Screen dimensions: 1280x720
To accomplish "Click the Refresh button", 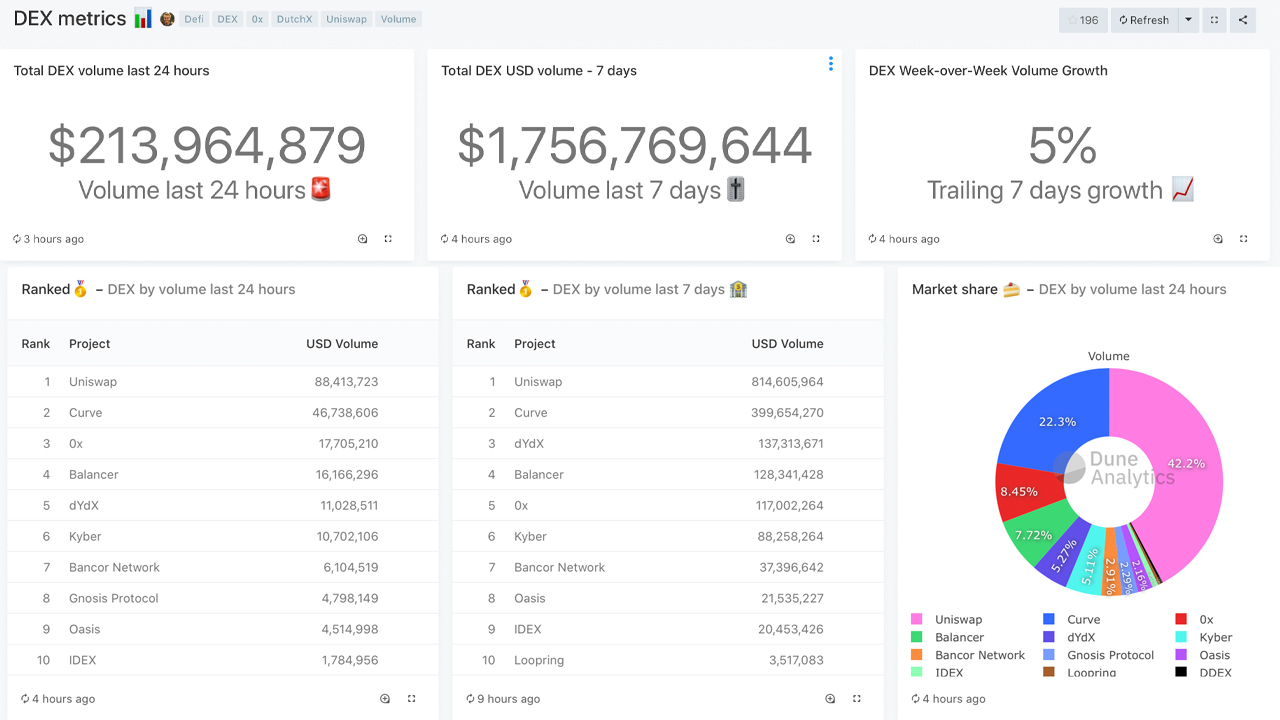I will click(x=1143, y=20).
